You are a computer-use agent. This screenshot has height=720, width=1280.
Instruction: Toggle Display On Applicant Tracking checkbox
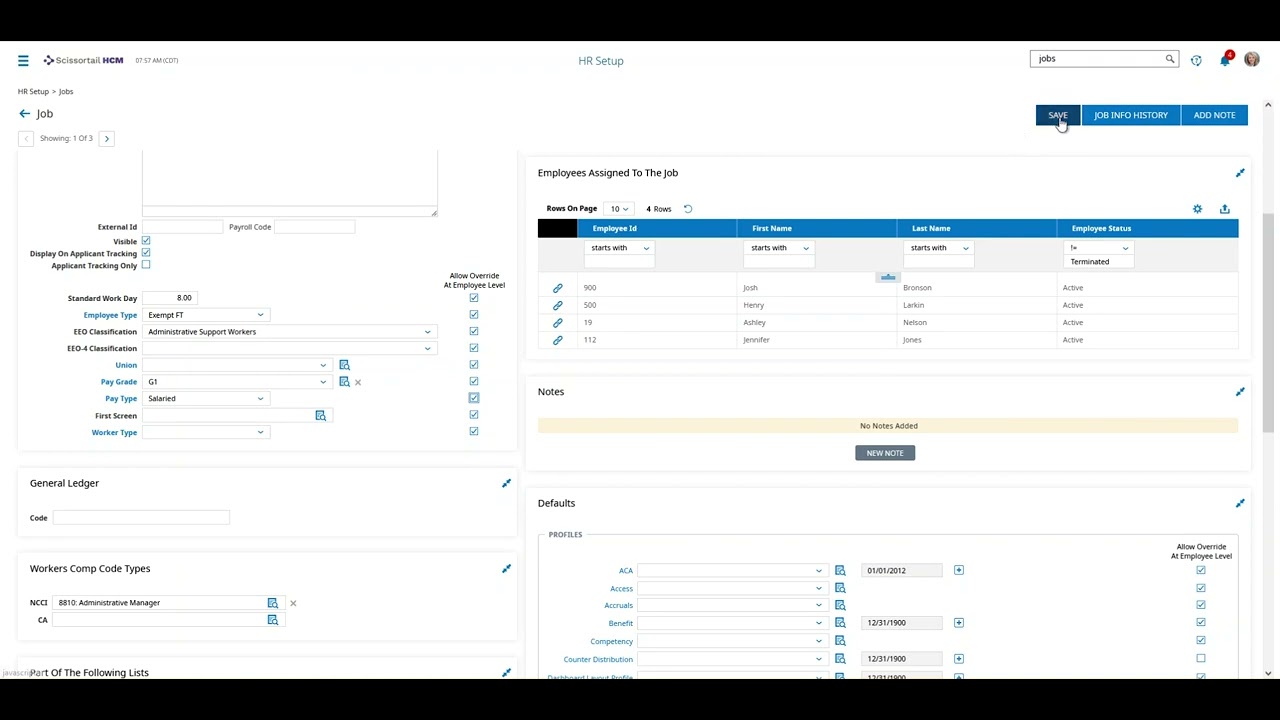146,253
